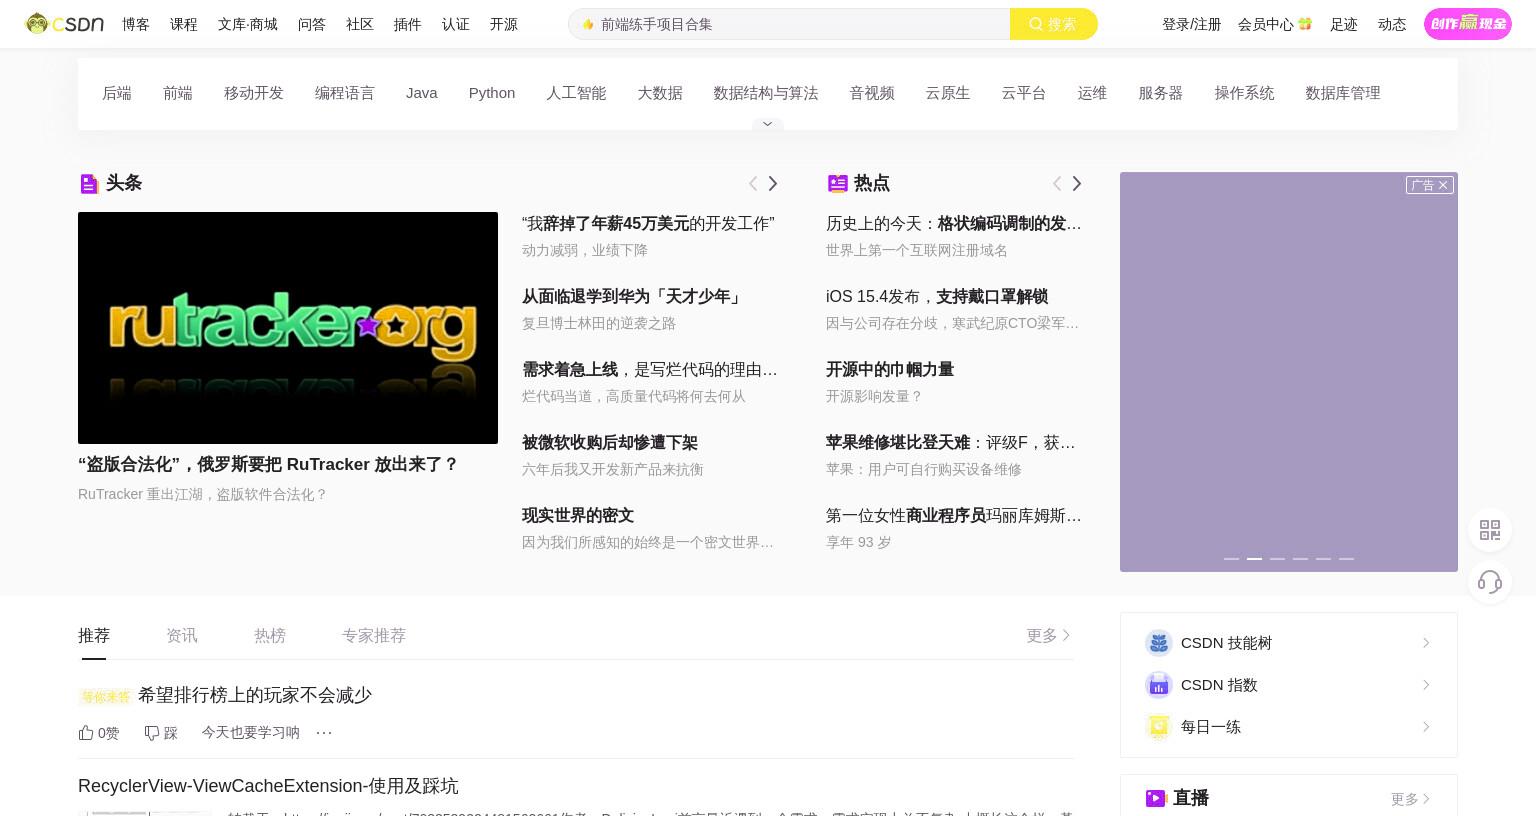The width and height of the screenshot is (1536, 816).
Task: Open 每日一练 sidebar entry
Action: coord(1288,727)
